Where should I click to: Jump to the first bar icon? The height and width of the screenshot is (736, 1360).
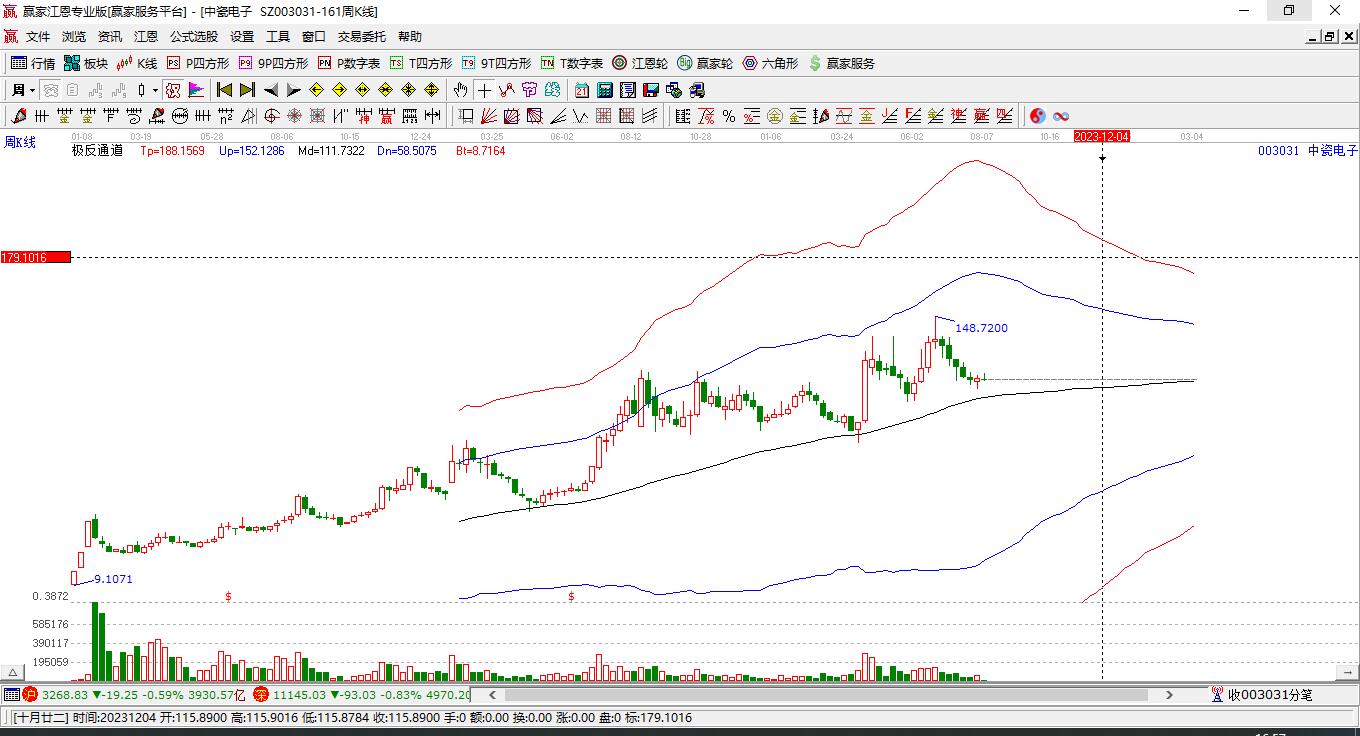click(225, 90)
